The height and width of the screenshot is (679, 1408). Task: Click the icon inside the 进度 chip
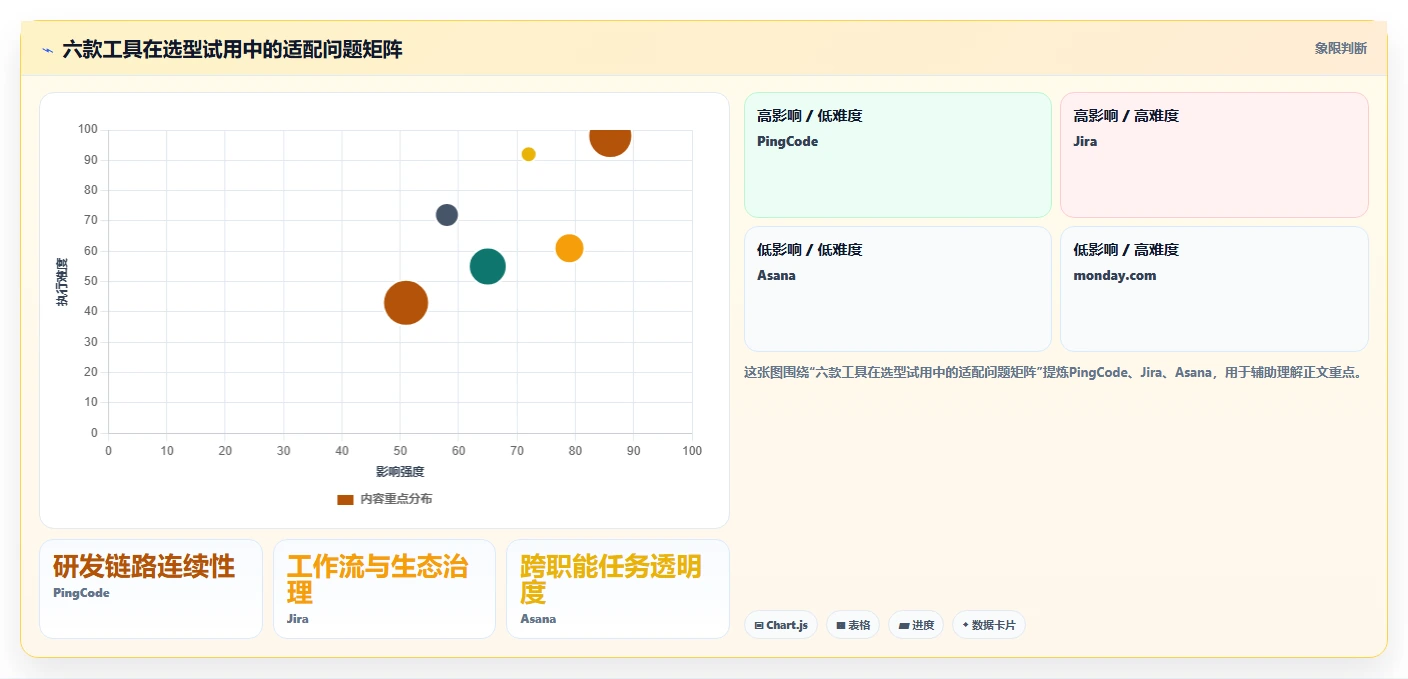pos(903,626)
